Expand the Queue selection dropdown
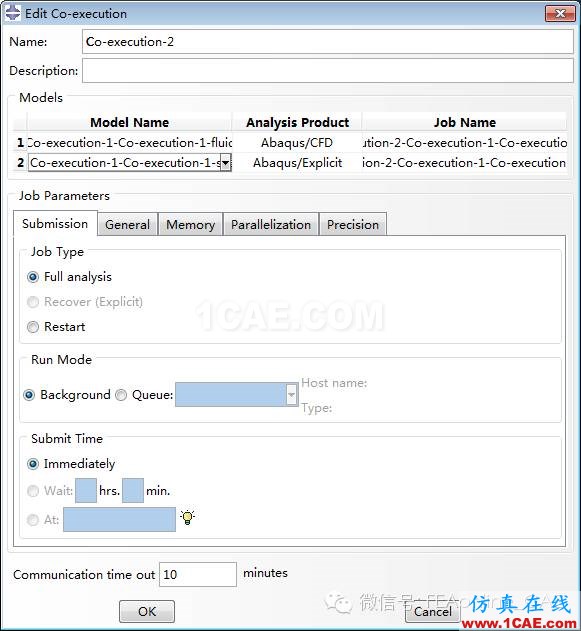This screenshot has width=581, height=631. pos(292,395)
